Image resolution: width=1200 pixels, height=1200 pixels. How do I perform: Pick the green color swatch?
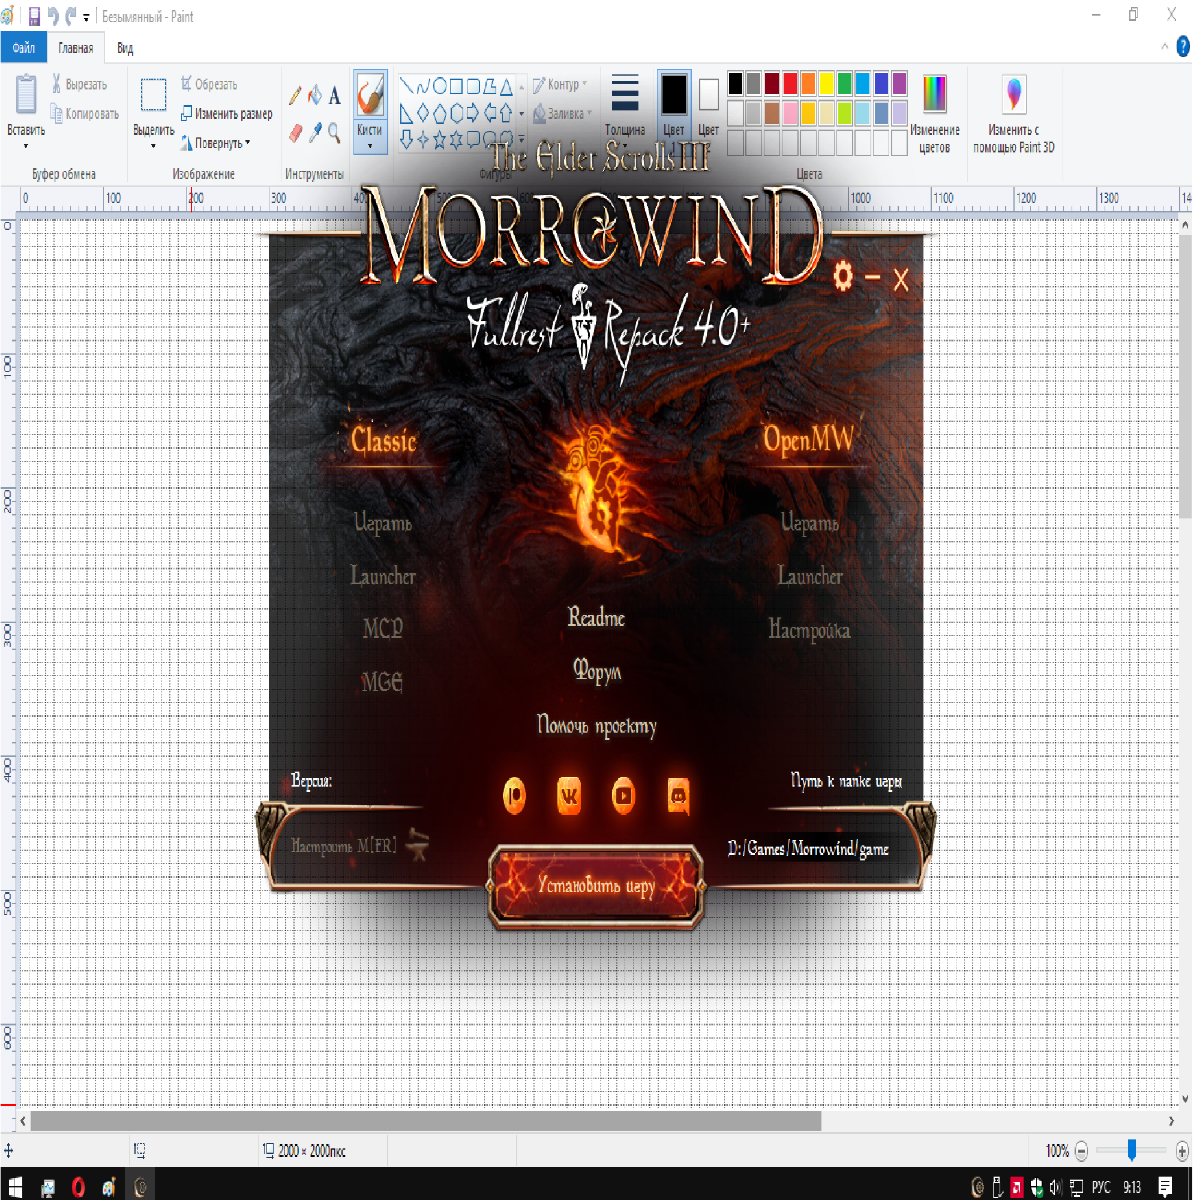[844, 83]
